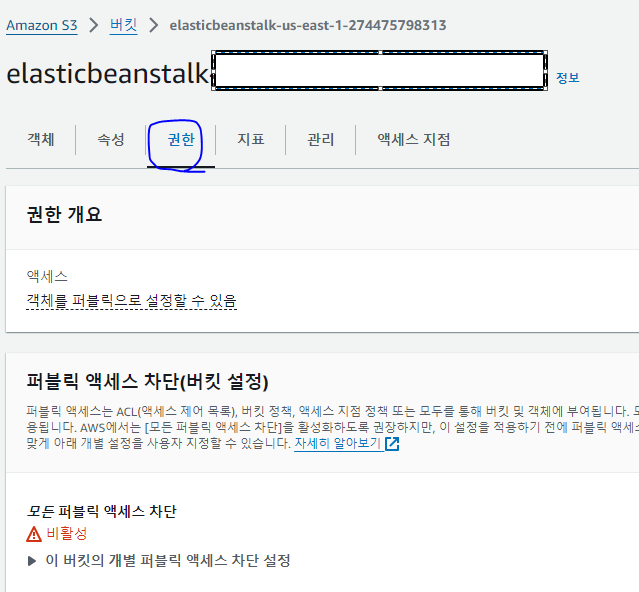Go to the 버킷 breadcrumb link
639x592 pixels.
pyautogui.click(x=123, y=25)
